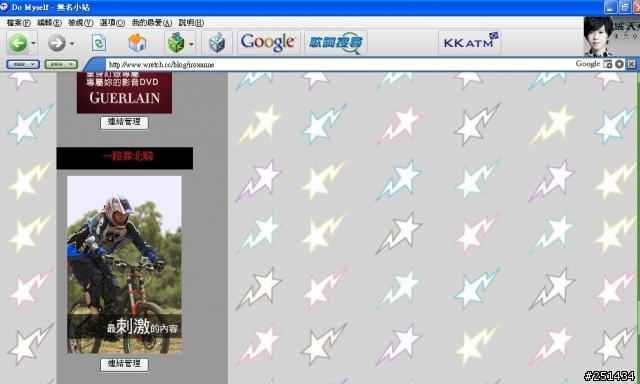Click the artist photo banner in the toolbar
The image size is (640, 384).
click(x=611, y=36)
